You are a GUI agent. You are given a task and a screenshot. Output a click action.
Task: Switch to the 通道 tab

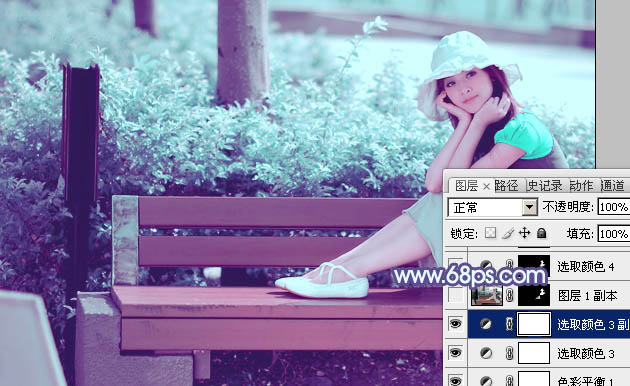click(x=612, y=186)
